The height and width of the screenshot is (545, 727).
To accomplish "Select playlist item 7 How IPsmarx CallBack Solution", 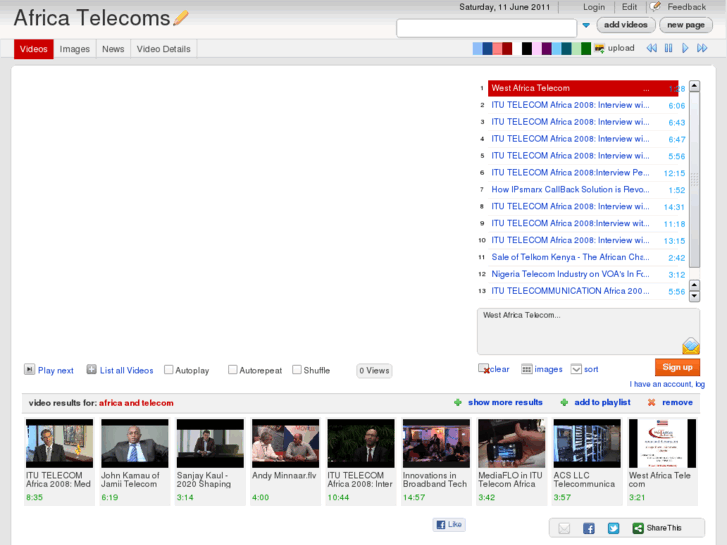I will pos(583,190).
